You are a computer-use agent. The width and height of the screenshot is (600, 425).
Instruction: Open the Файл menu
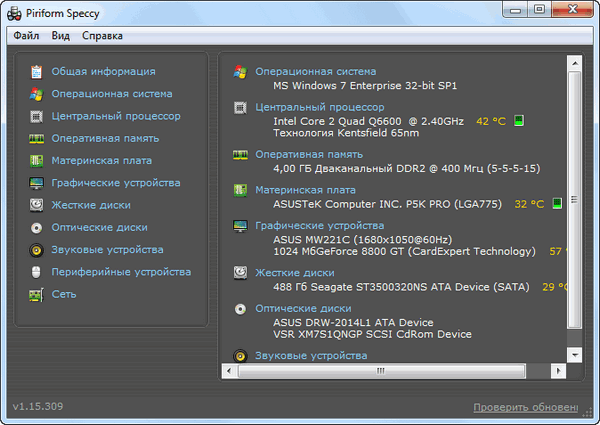(x=27, y=36)
